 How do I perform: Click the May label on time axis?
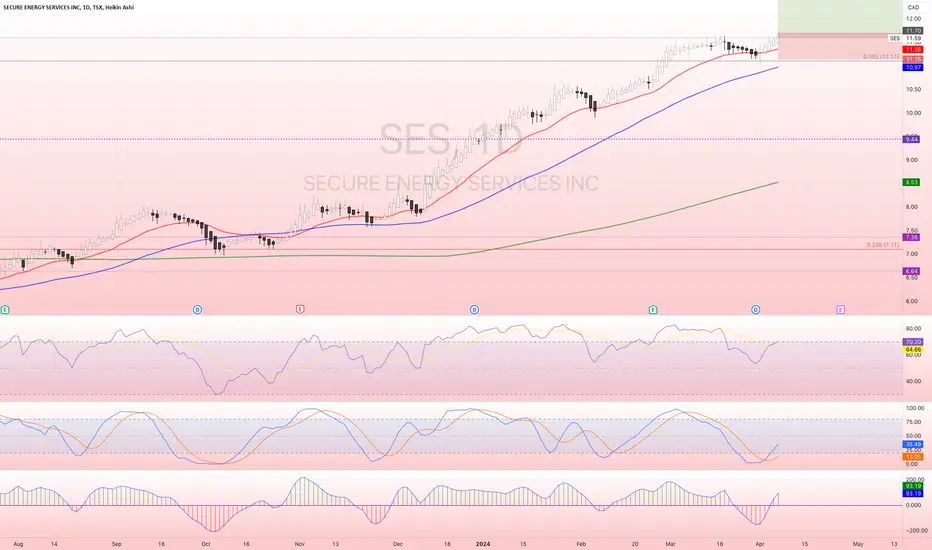pyautogui.click(x=858, y=543)
